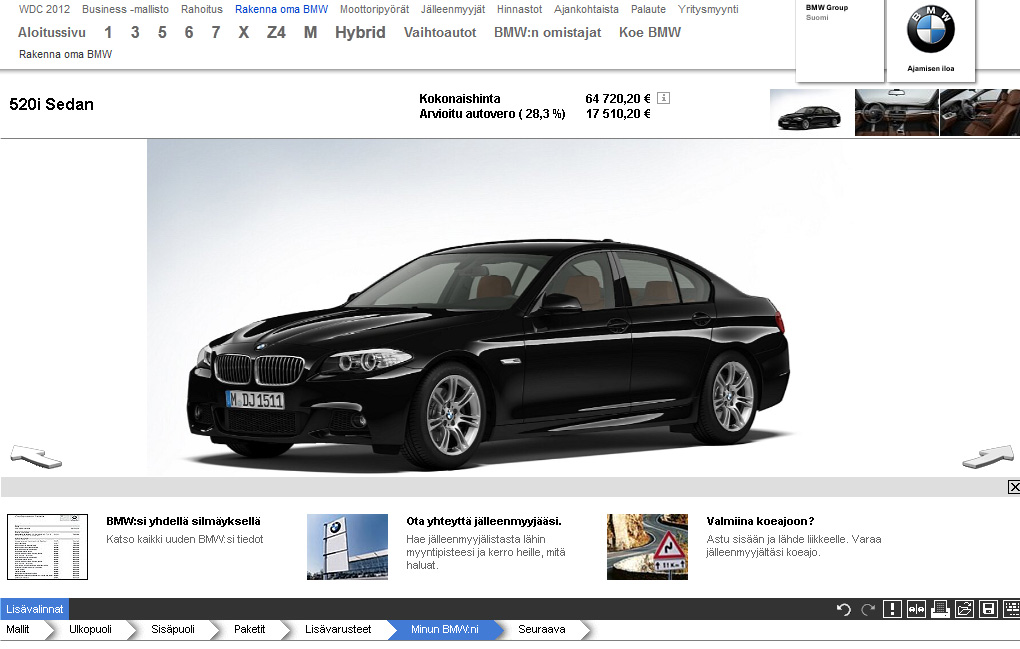Save configuration with floppy disk icon

coord(988,609)
